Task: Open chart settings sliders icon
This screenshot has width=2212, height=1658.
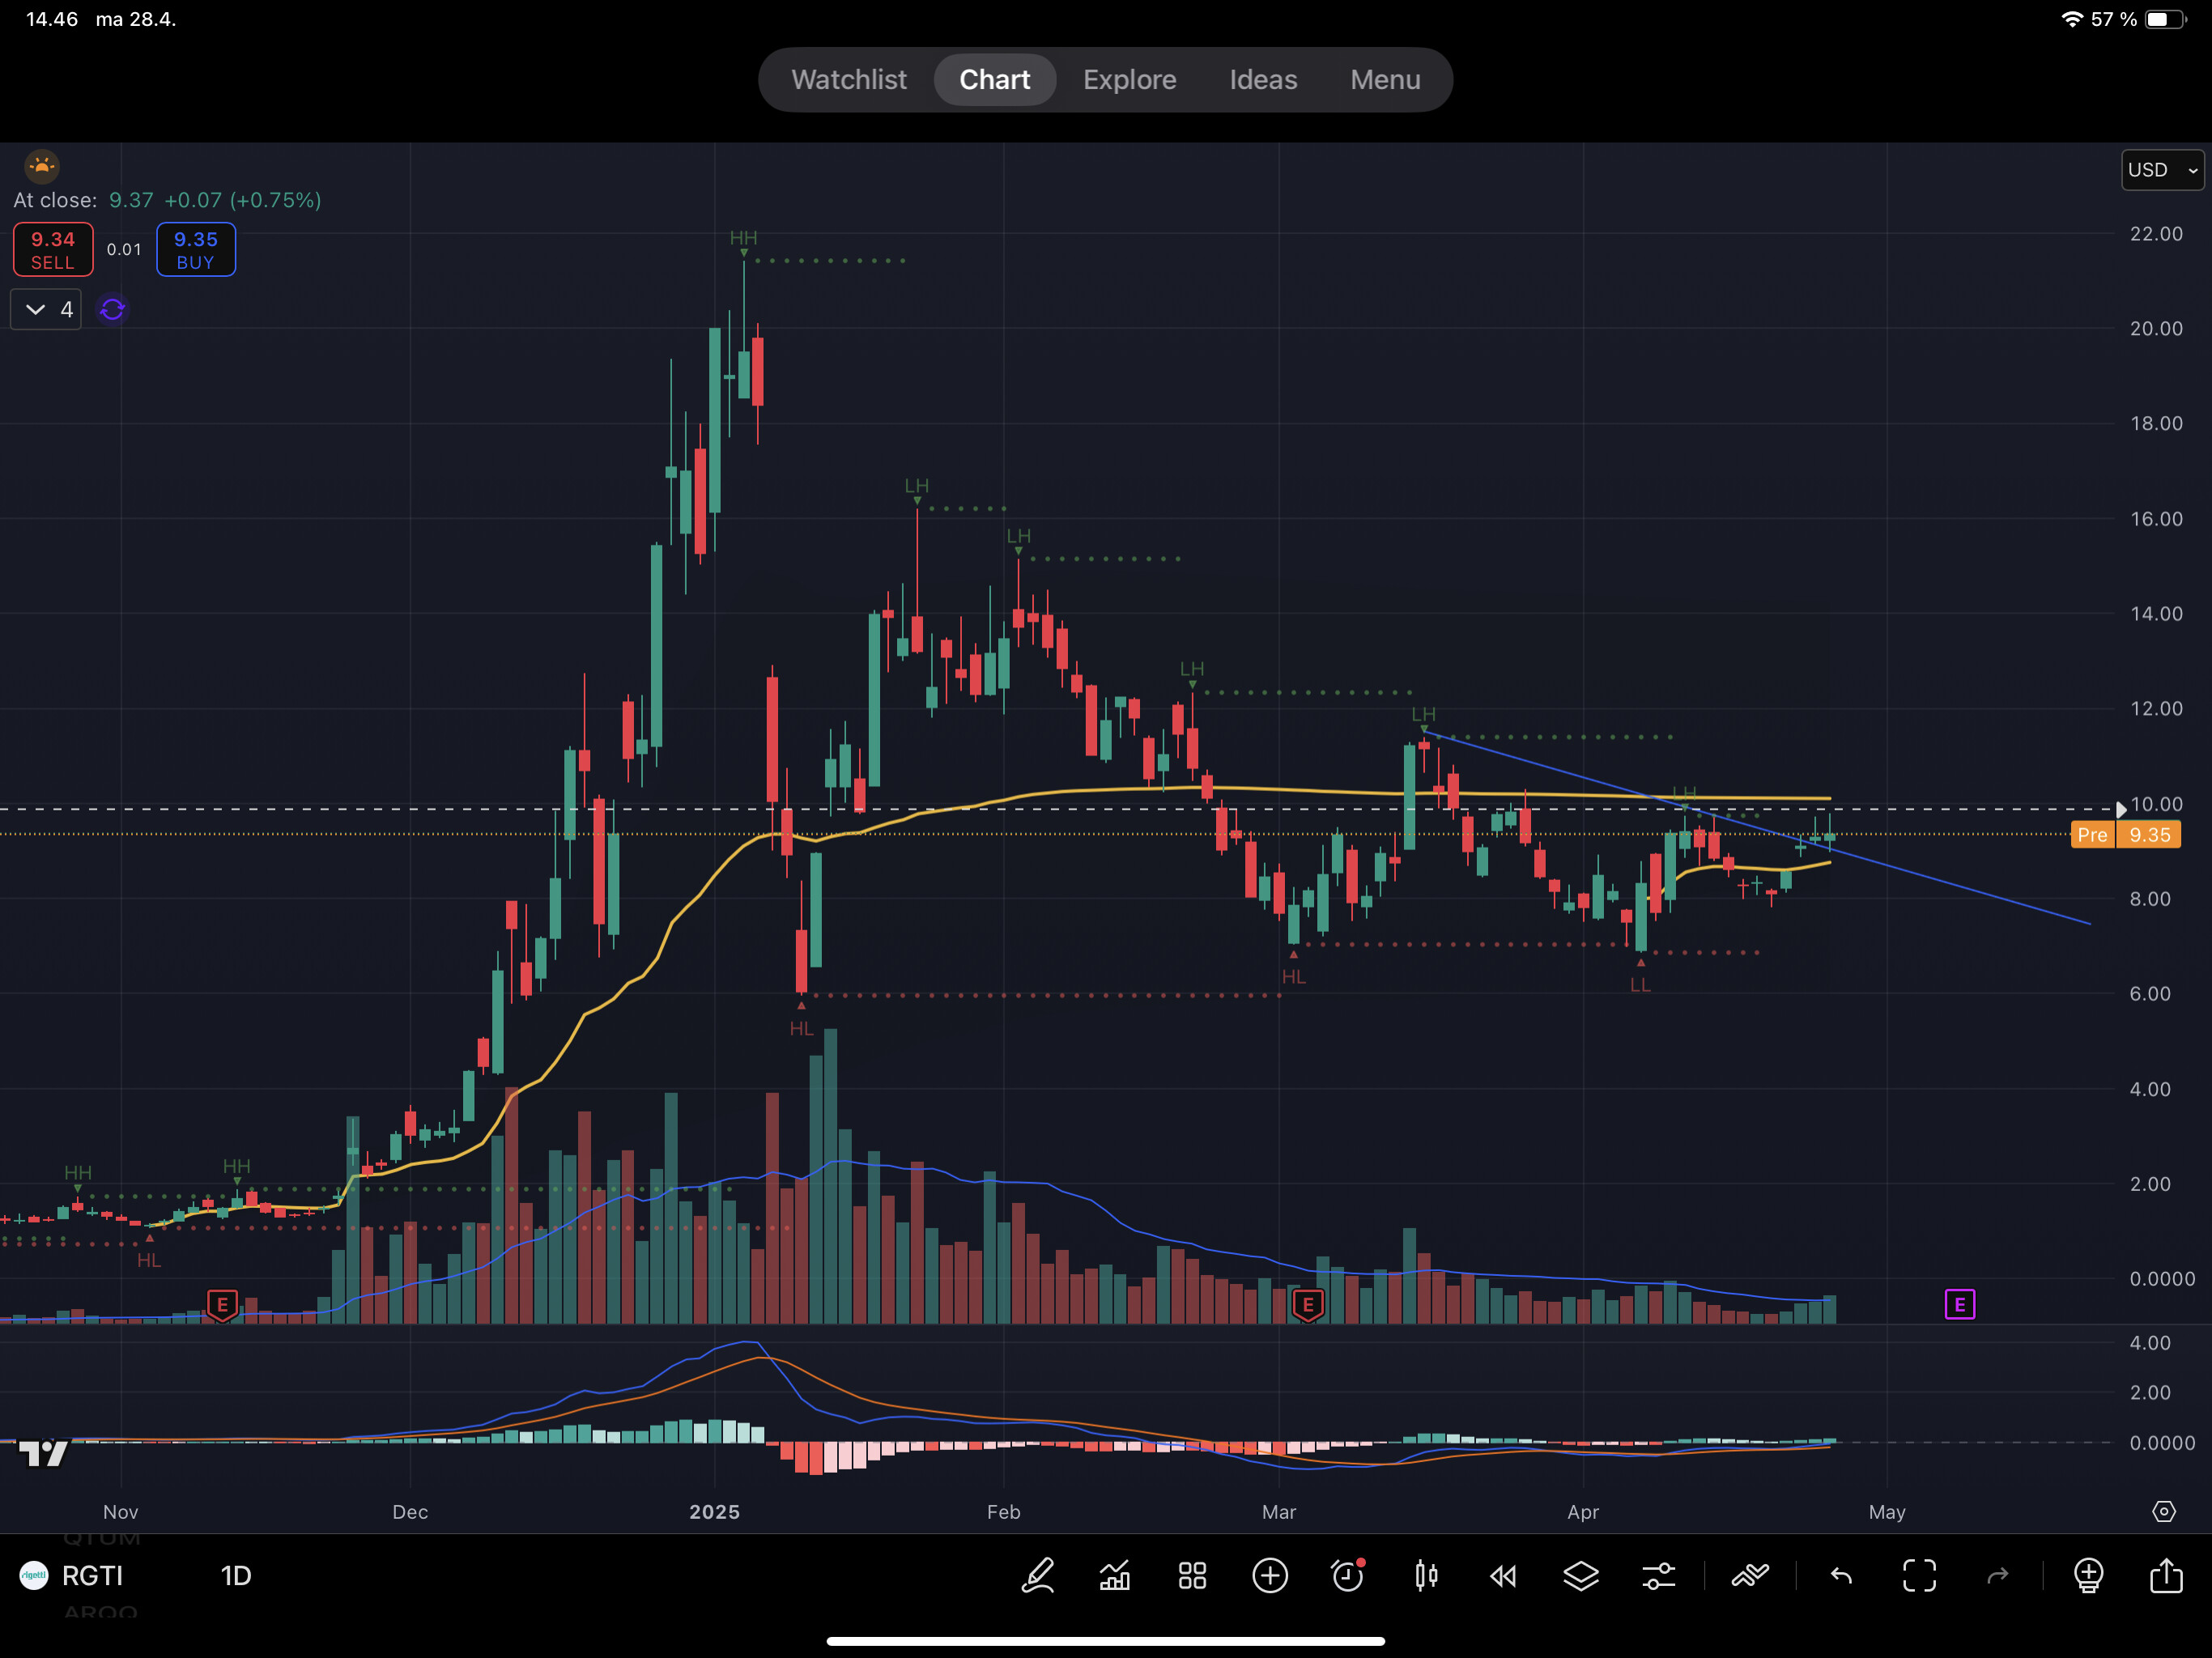Action: coord(1658,1576)
